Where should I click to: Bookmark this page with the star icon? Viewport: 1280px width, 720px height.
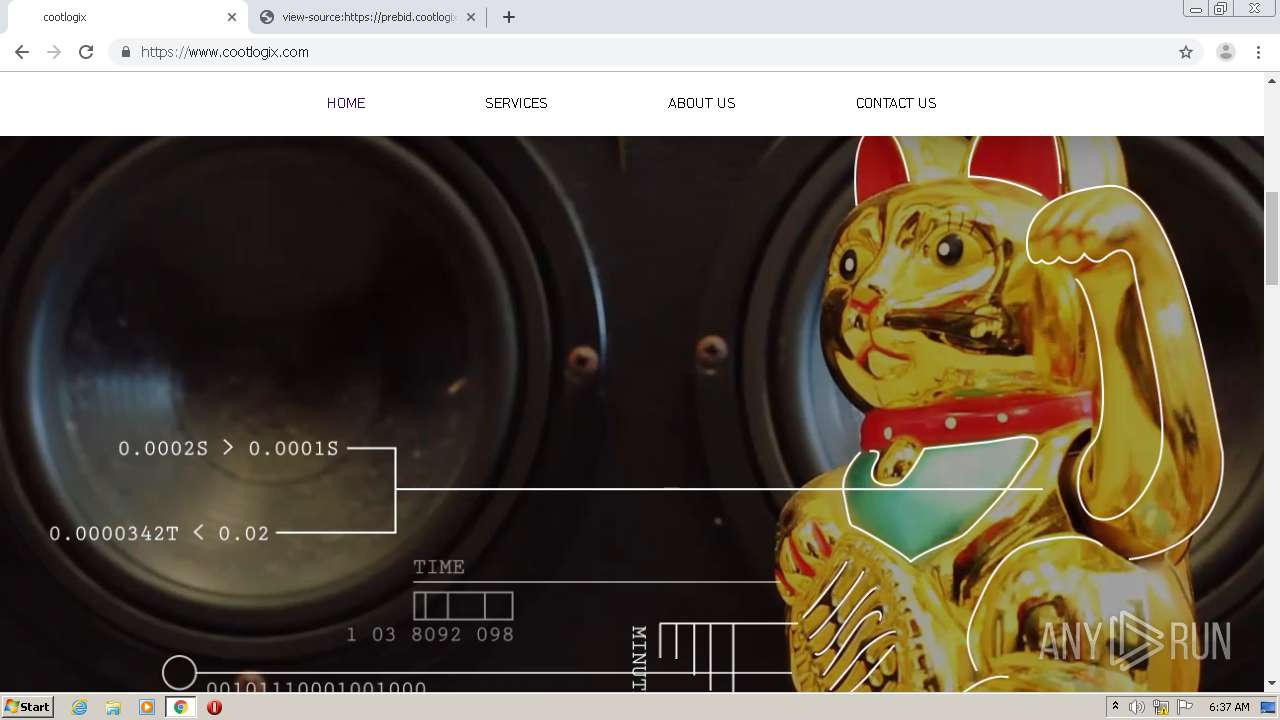tap(1186, 52)
